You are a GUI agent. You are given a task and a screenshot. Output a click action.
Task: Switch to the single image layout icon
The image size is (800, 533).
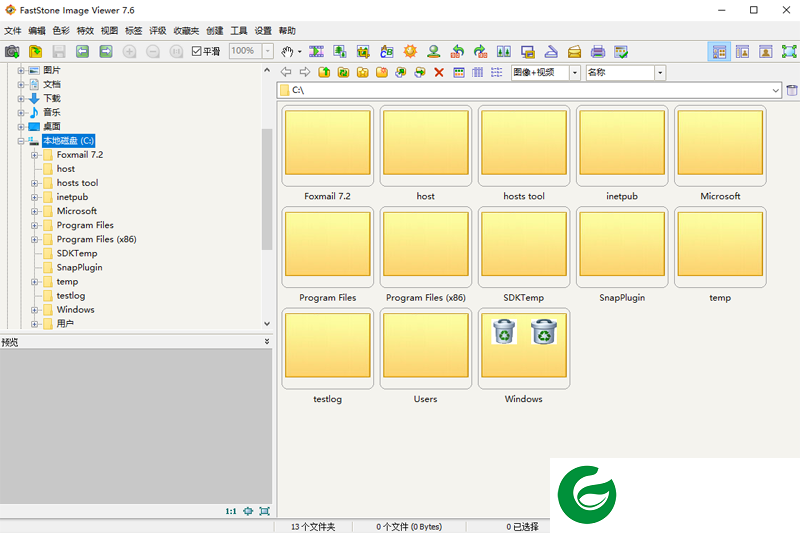765,52
